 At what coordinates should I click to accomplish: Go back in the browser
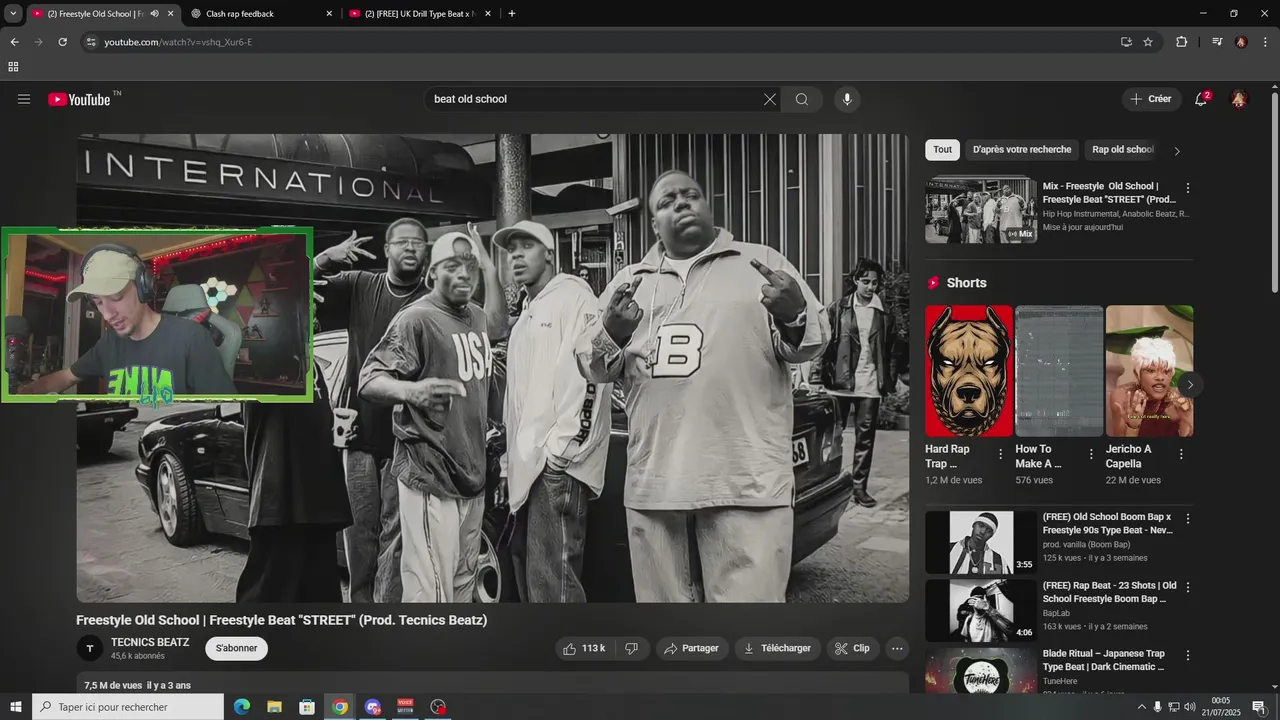point(14,42)
